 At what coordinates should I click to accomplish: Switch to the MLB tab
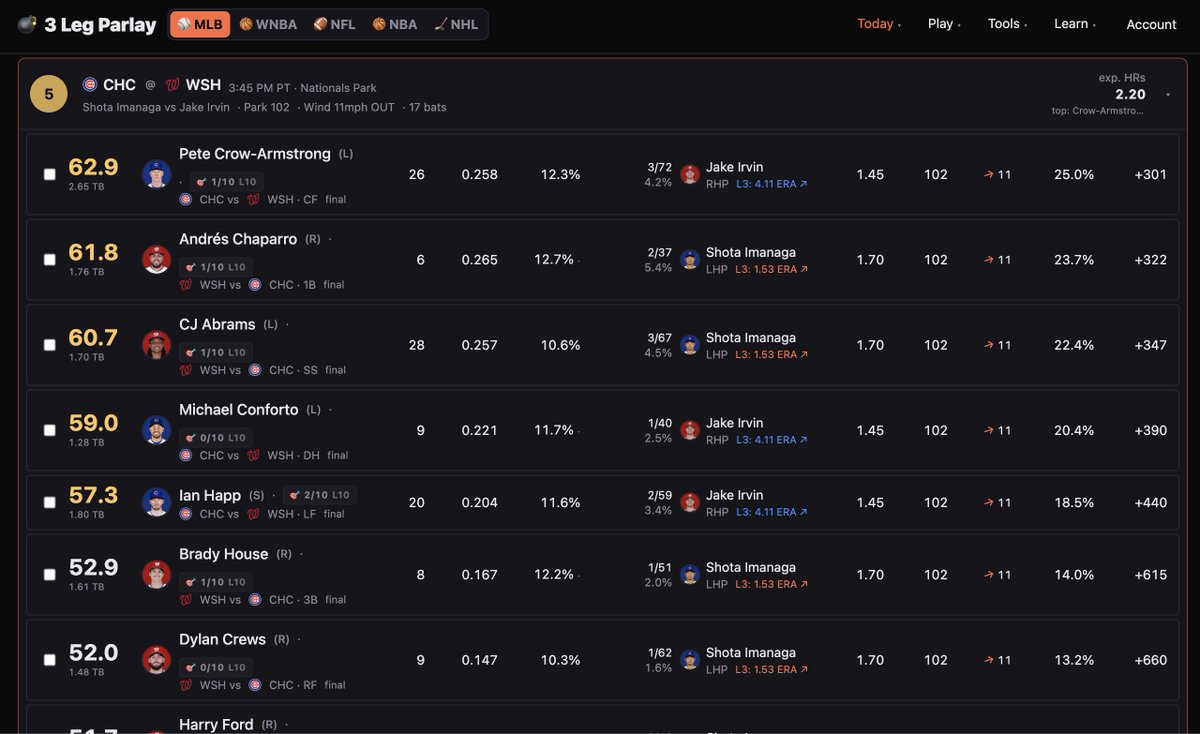(200, 24)
